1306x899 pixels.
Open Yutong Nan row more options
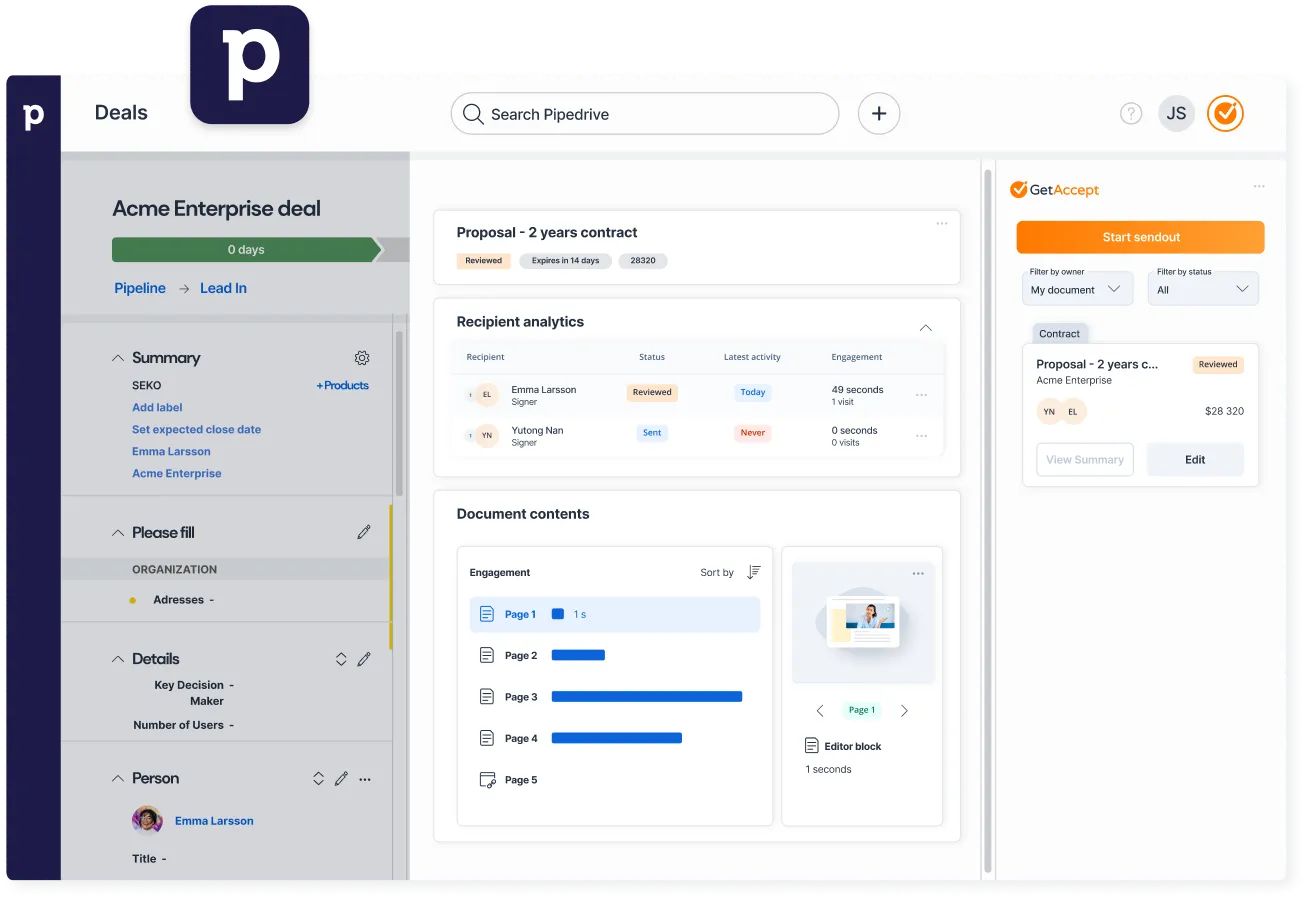(x=921, y=436)
